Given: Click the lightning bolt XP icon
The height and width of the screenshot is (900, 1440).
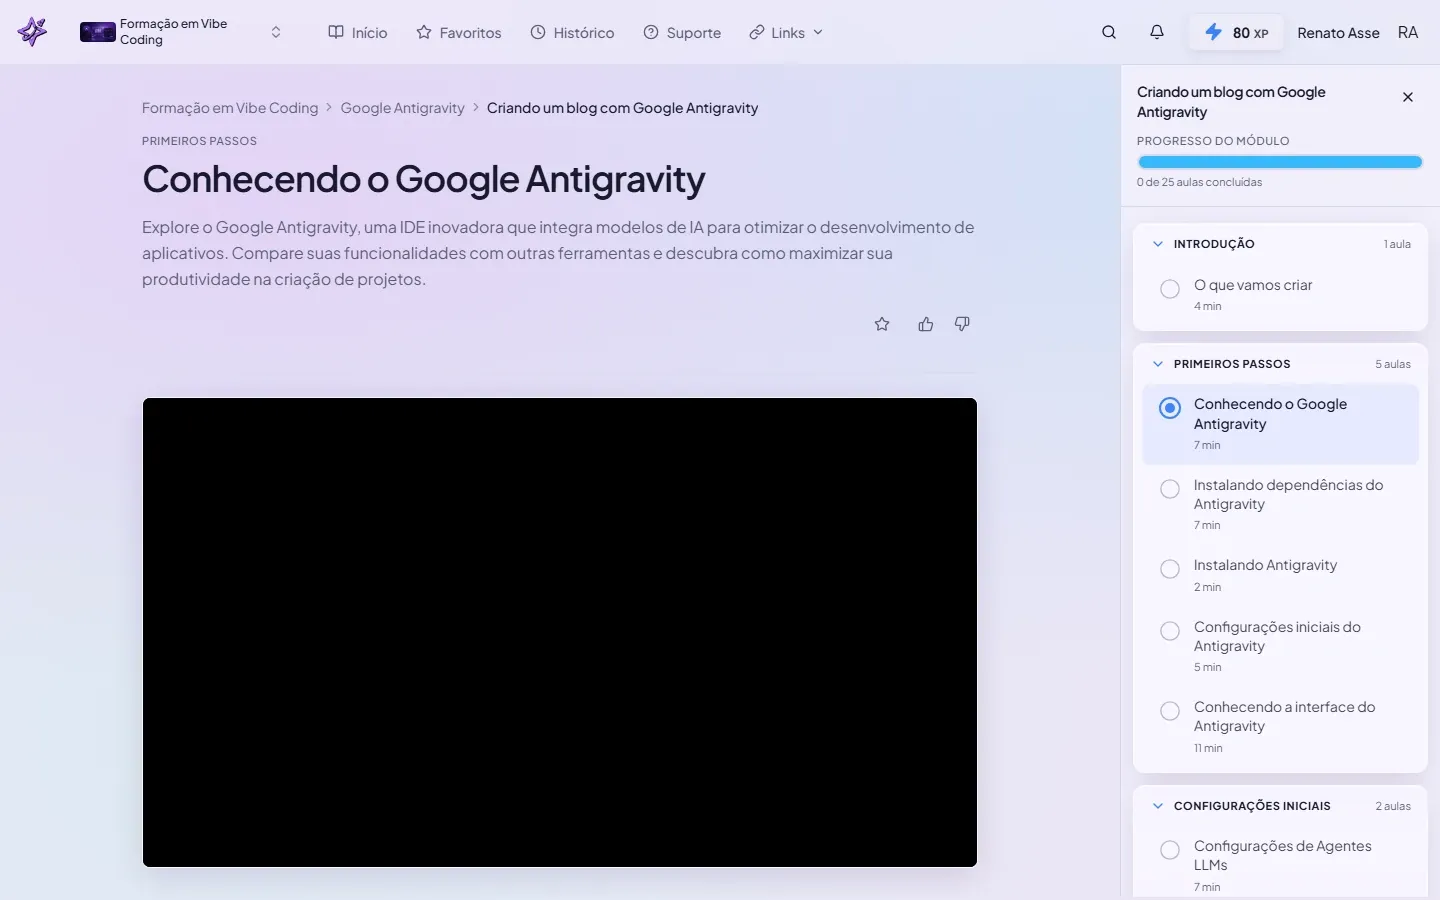Looking at the screenshot, I should [x=1213, y=32].
